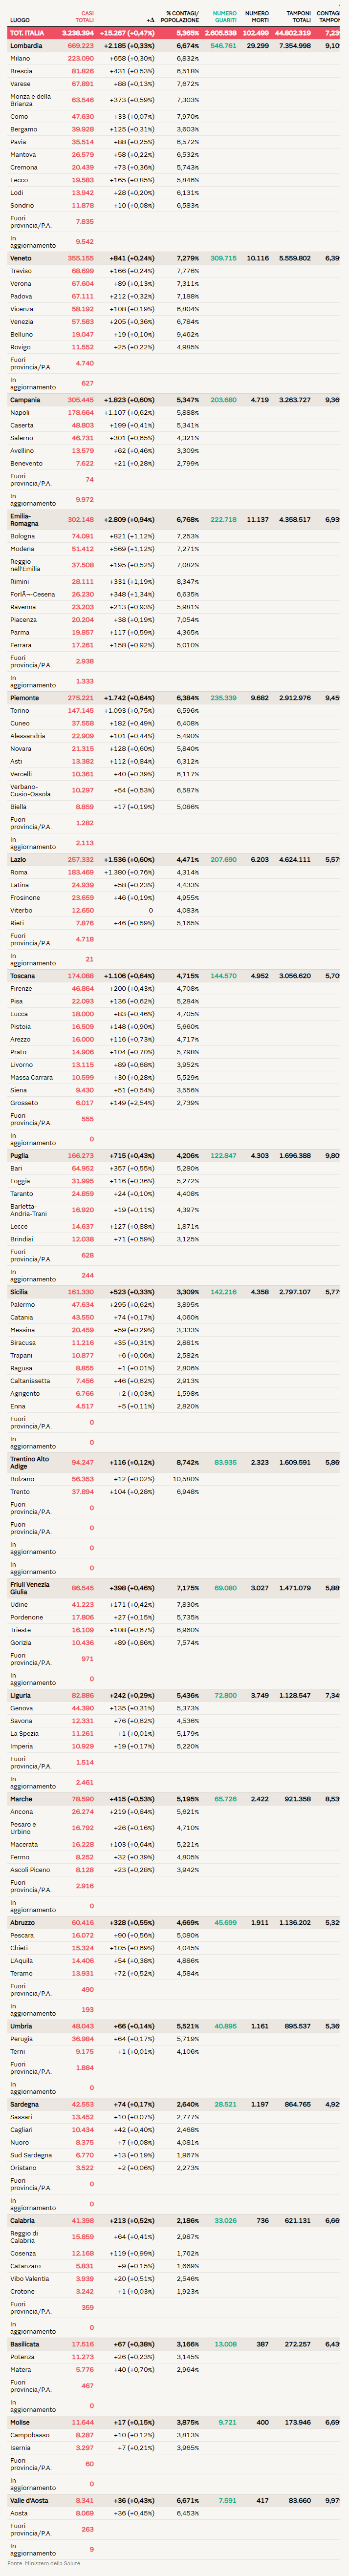Screen dimensions: 349x2576
Task: Click the Emilia-Romagna region name
Action: (x=26, y=520)
